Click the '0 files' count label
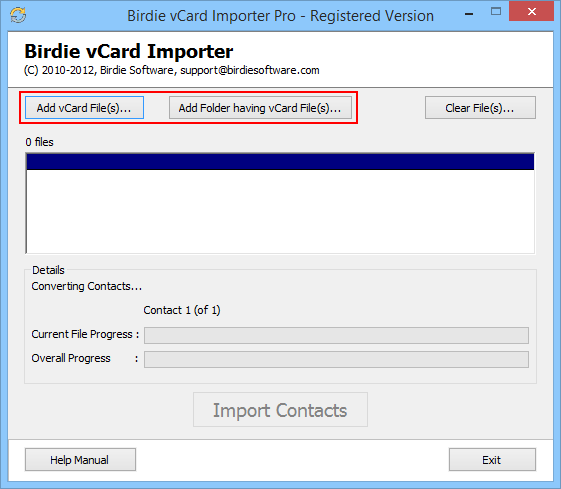Screen dimensions: 561x489 tap(39, 142)
